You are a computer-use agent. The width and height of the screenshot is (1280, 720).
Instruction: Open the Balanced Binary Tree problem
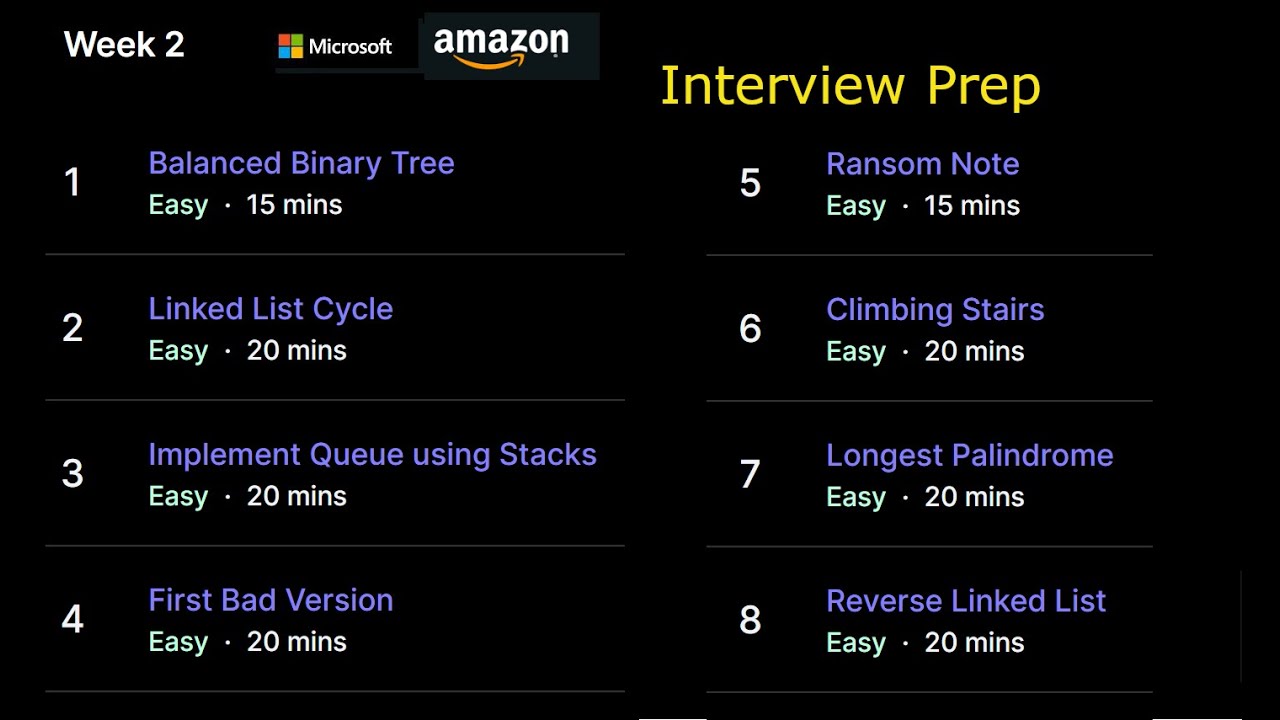301,163
